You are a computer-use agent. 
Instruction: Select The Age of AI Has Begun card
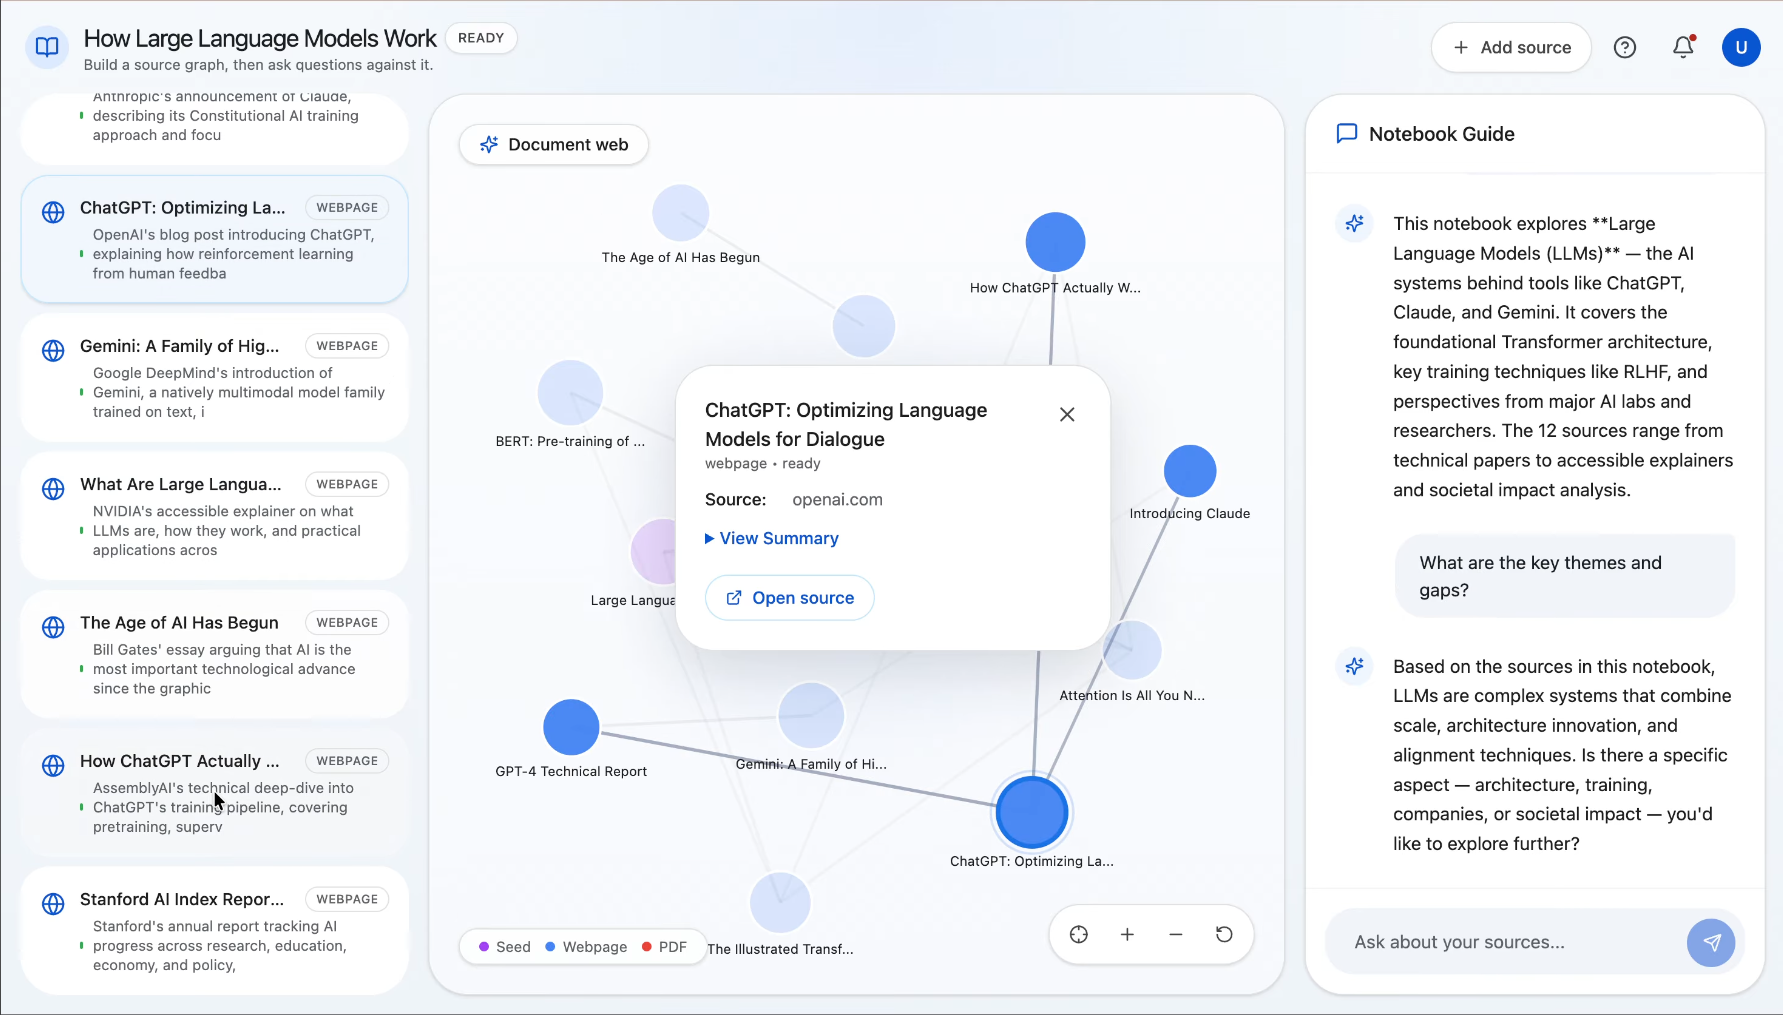[x=215, y=655]
